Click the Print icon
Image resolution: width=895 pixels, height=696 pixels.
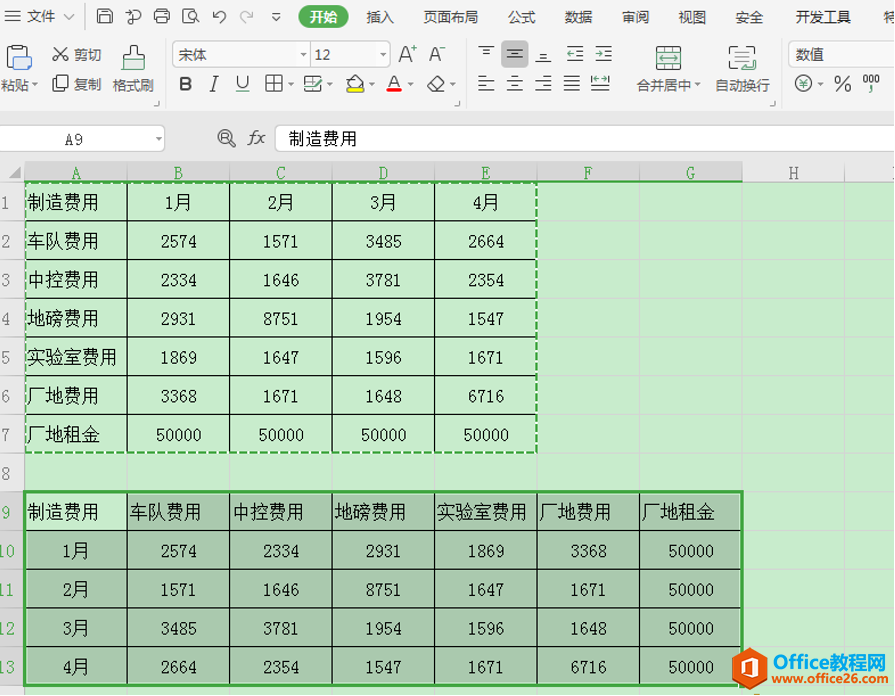(162, 16)
